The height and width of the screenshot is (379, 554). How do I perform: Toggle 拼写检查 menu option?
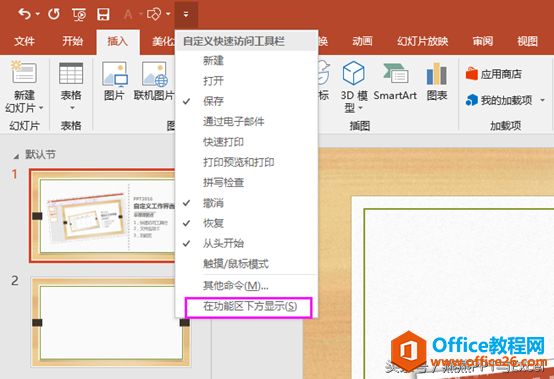[x=247, y=183]
